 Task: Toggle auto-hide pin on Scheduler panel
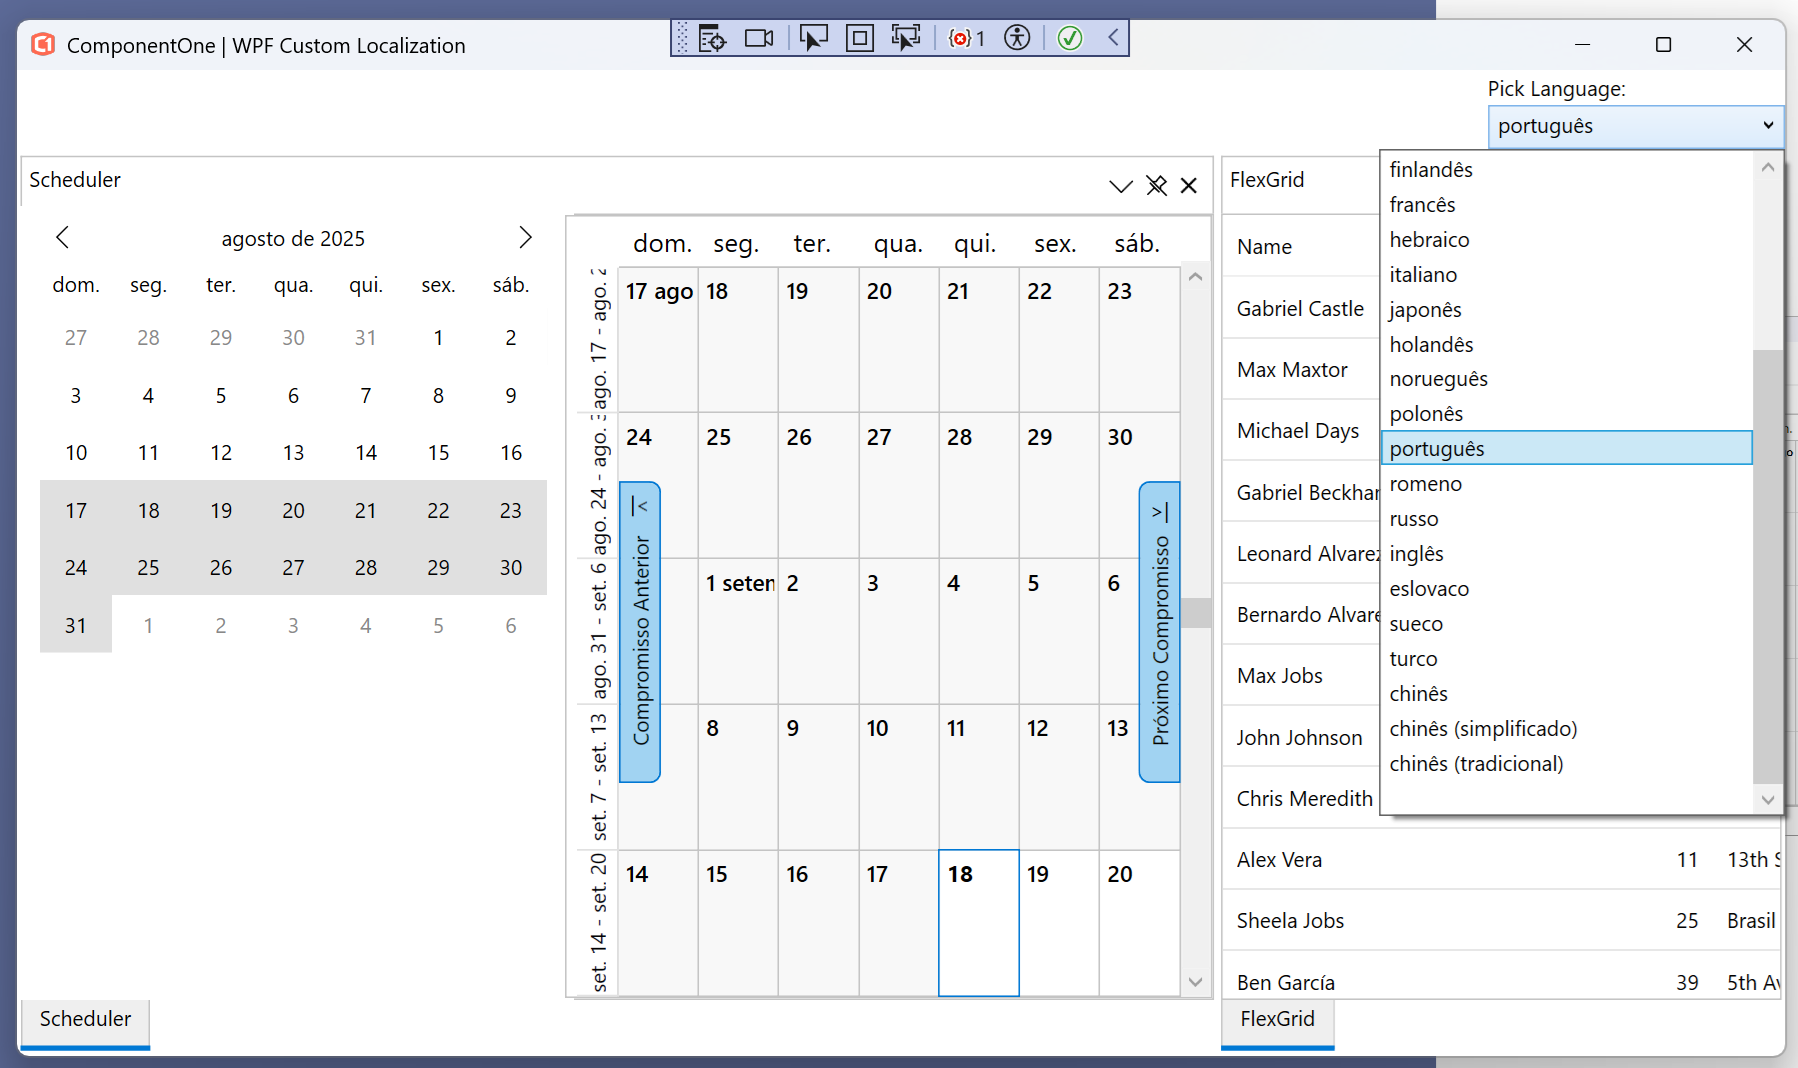[x=1157, y=186]
